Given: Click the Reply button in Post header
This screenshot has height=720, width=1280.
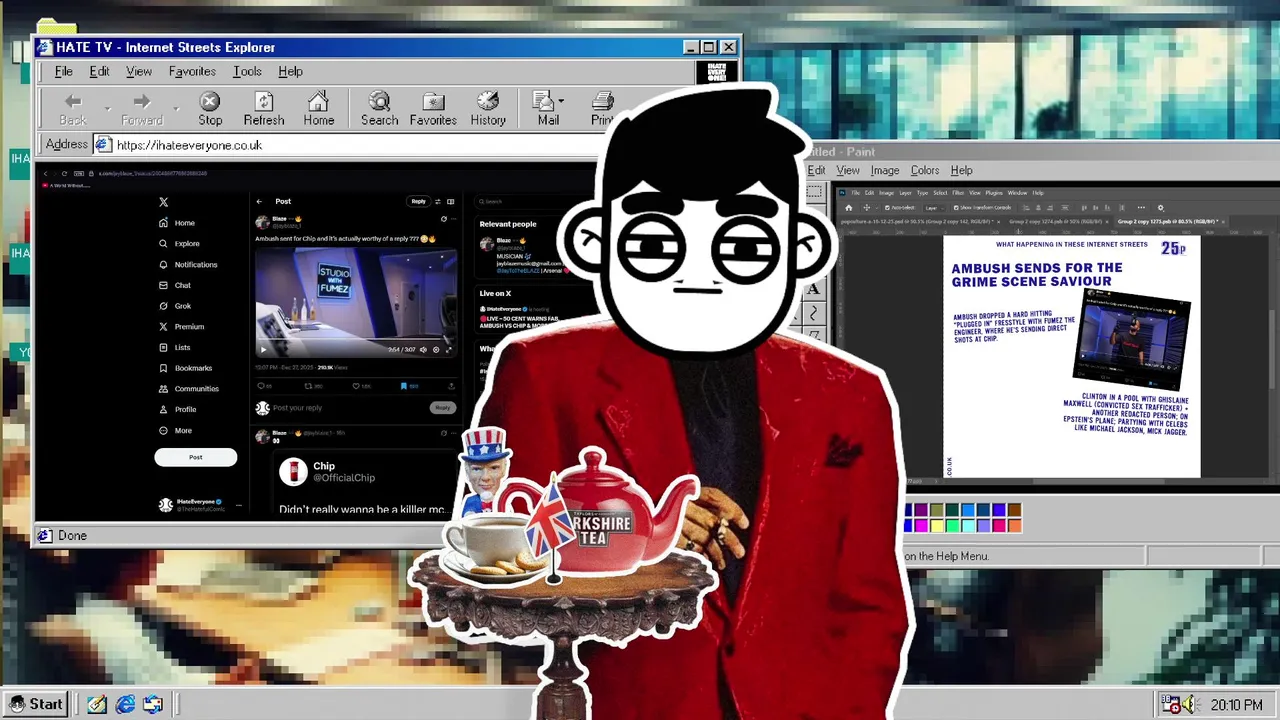Looking at the screenshot, I should pyautogui.click(x=419, y=201).
